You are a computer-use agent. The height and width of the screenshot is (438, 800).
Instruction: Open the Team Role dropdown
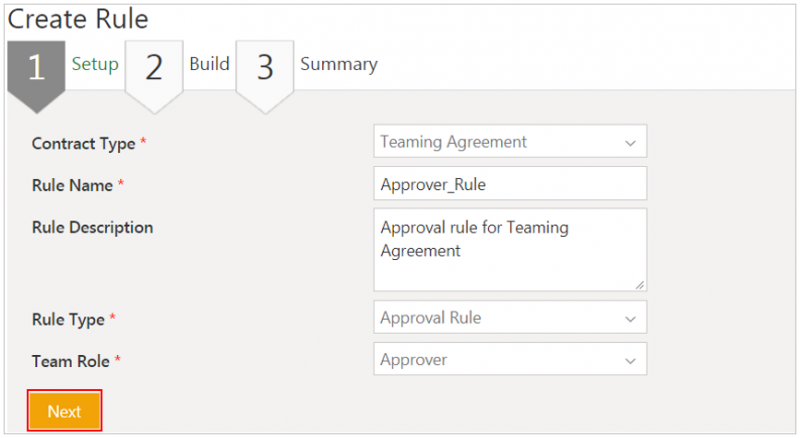tap(509, 359)
